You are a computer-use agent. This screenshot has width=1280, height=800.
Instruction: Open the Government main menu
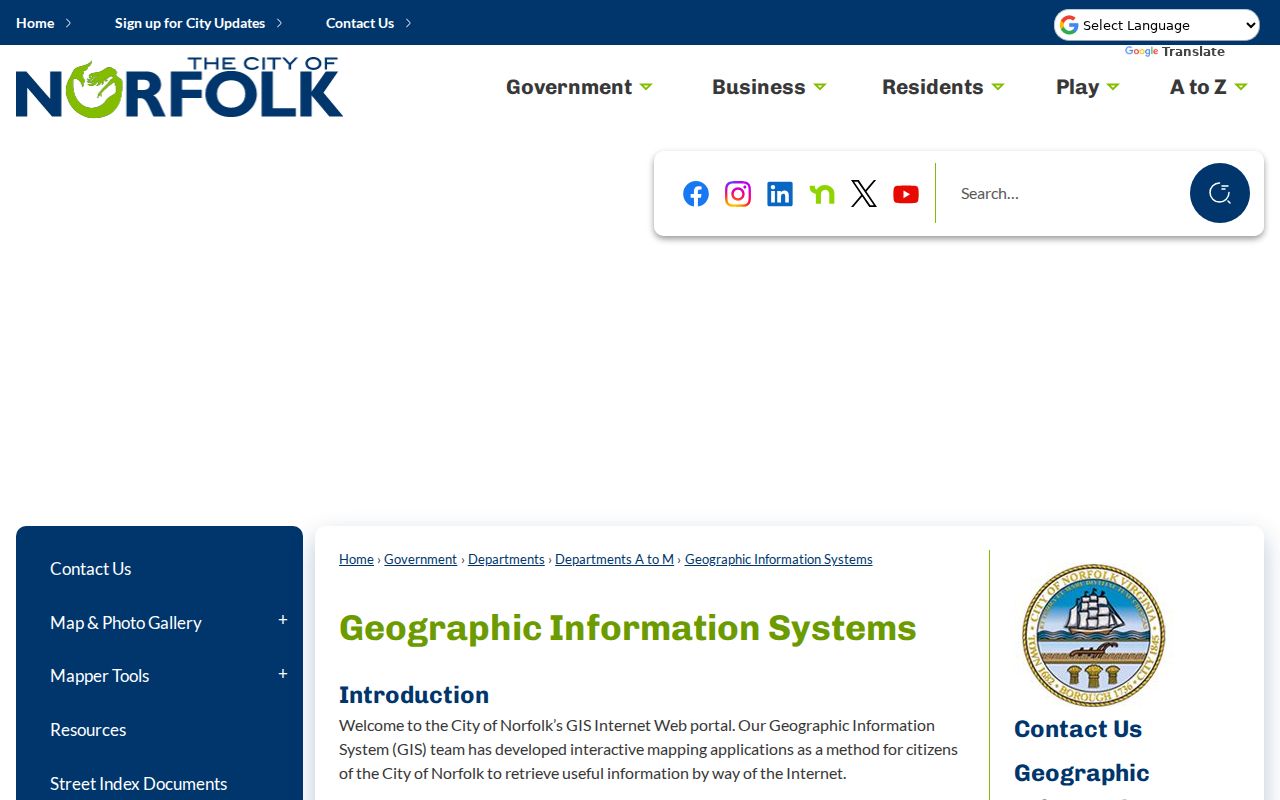tap(579, 87)
